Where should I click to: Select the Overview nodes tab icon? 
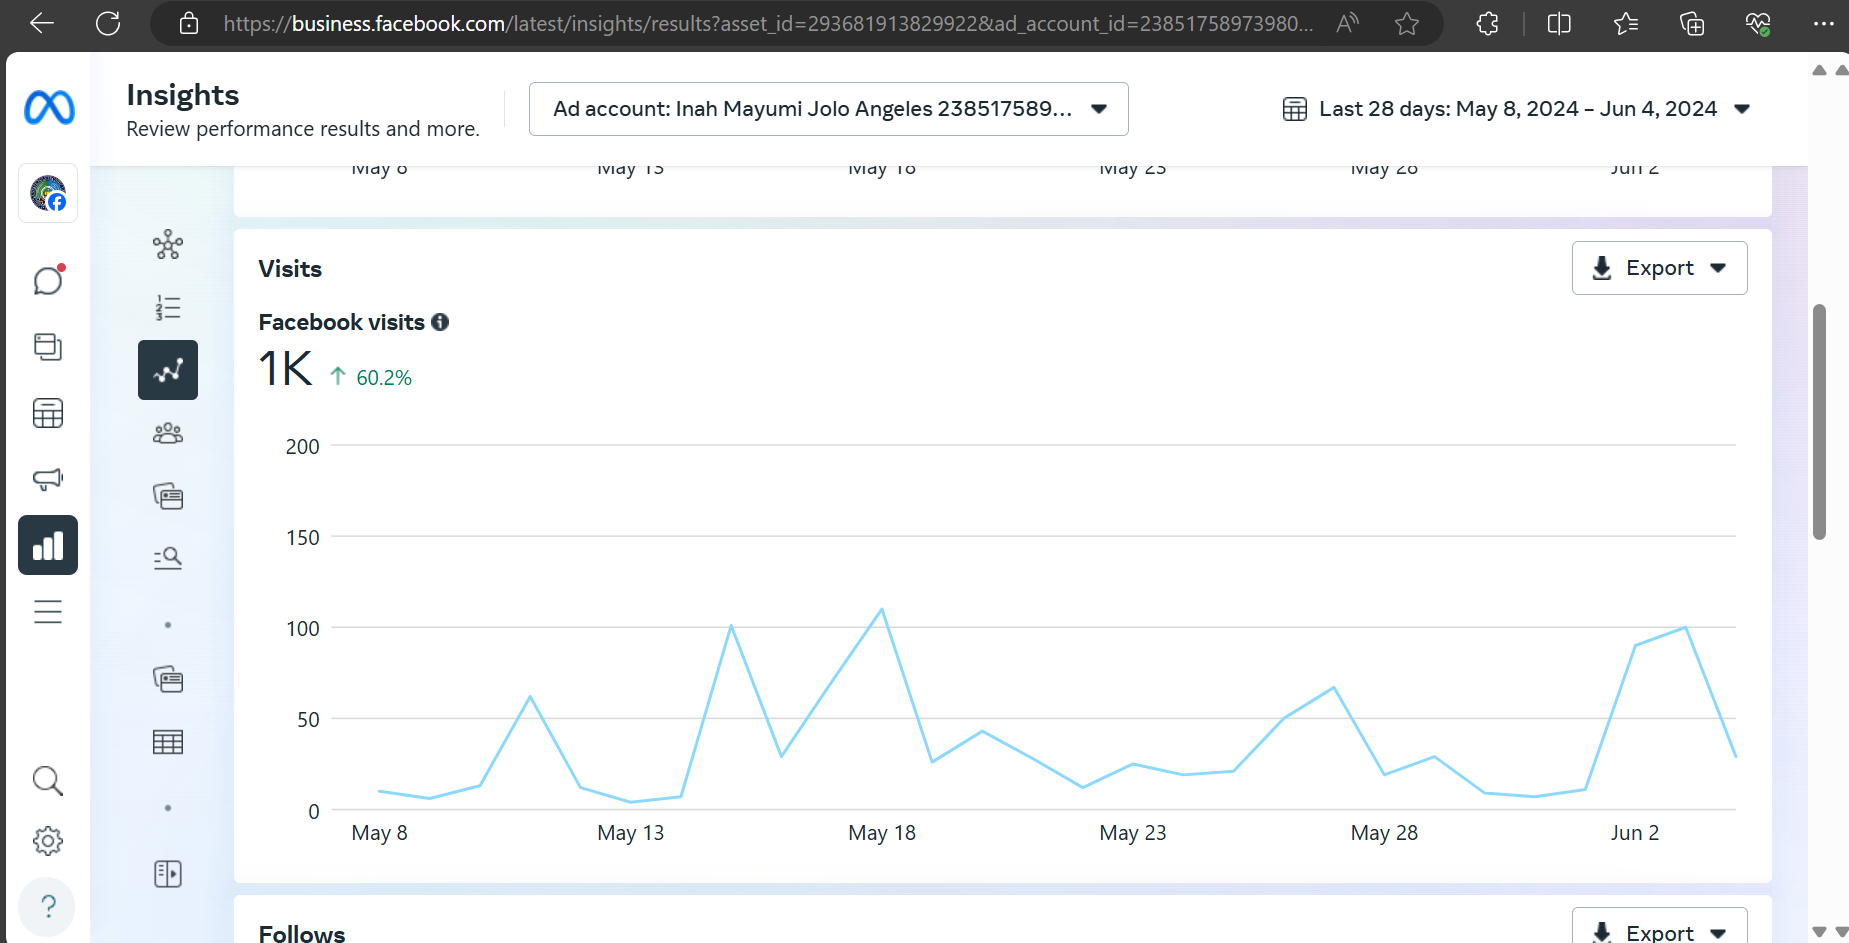168,245
